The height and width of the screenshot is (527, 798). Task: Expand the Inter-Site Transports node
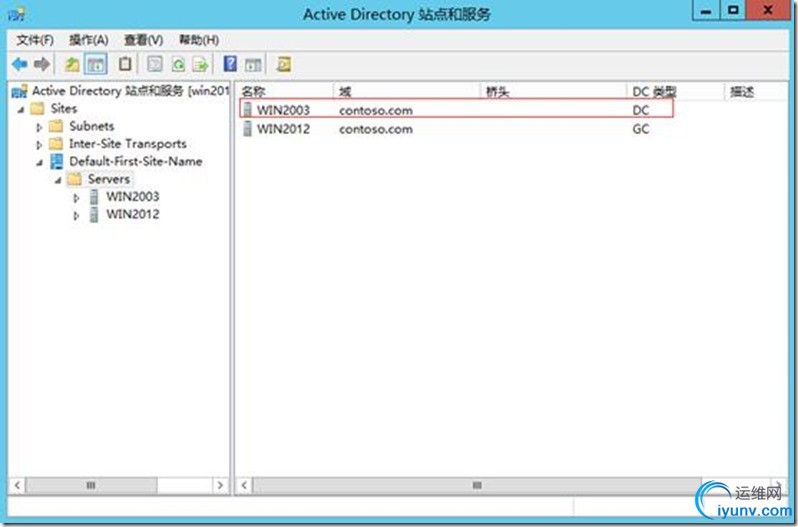39,145
